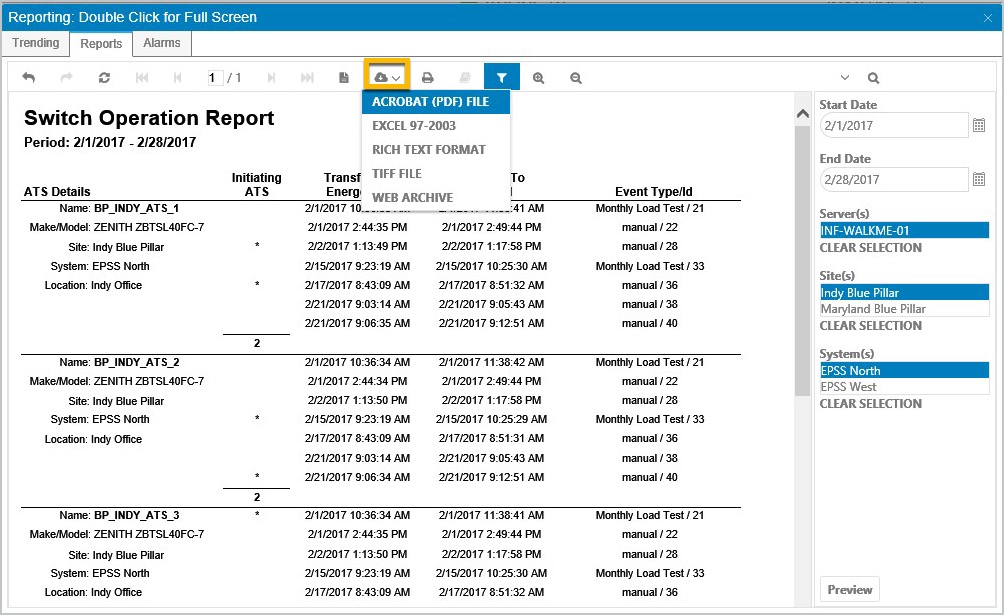Click the Preview button
Viewport: 1004px width, 615px height.
tap(850, 589)
